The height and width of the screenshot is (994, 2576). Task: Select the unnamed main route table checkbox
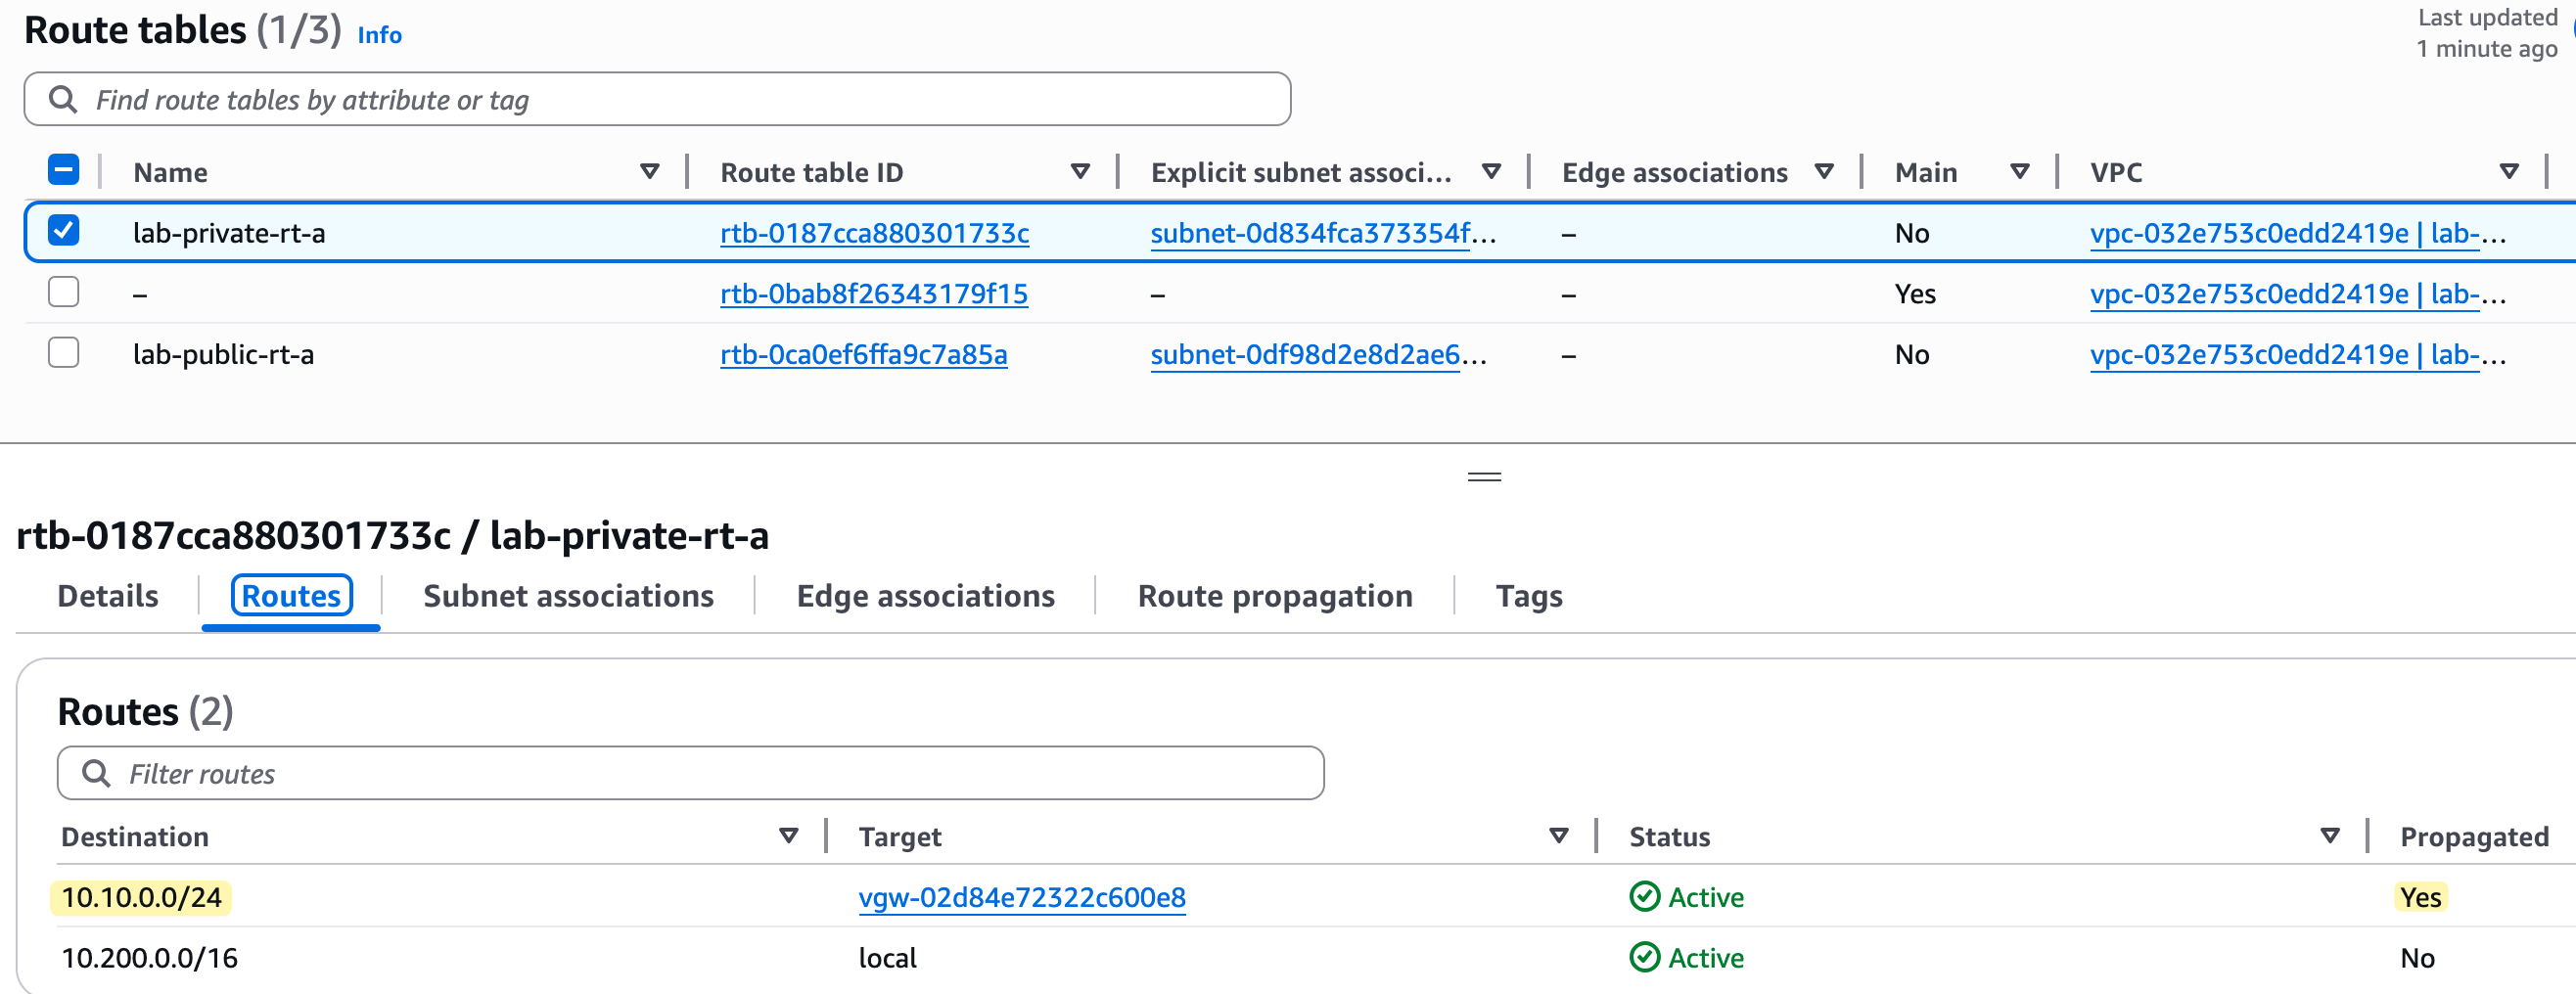64,292
